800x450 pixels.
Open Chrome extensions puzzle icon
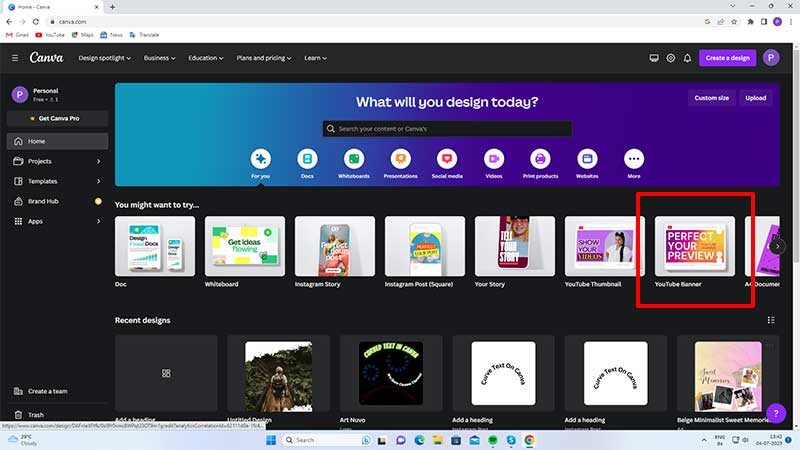coord(751,21)
